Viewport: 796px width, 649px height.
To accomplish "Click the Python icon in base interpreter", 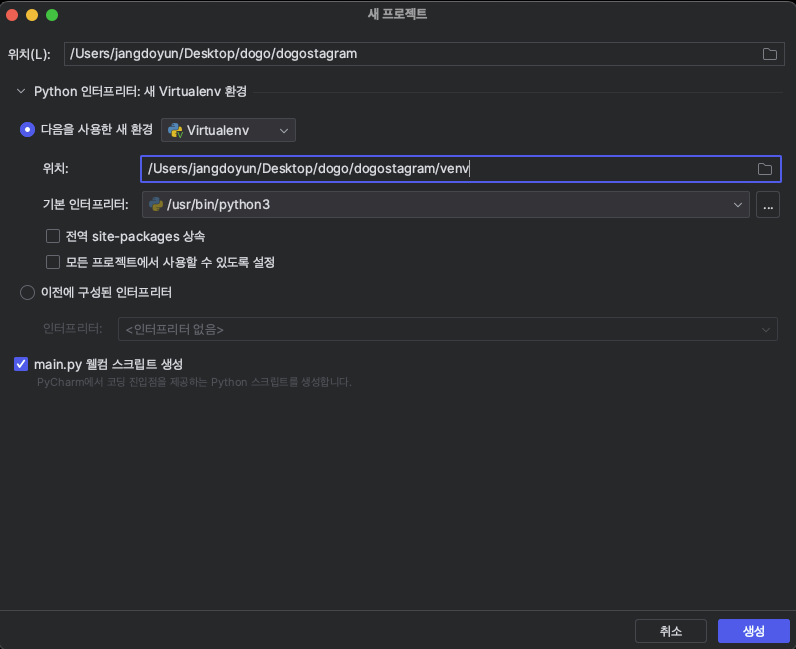I will pyautogui.click(x=156, y=204).
